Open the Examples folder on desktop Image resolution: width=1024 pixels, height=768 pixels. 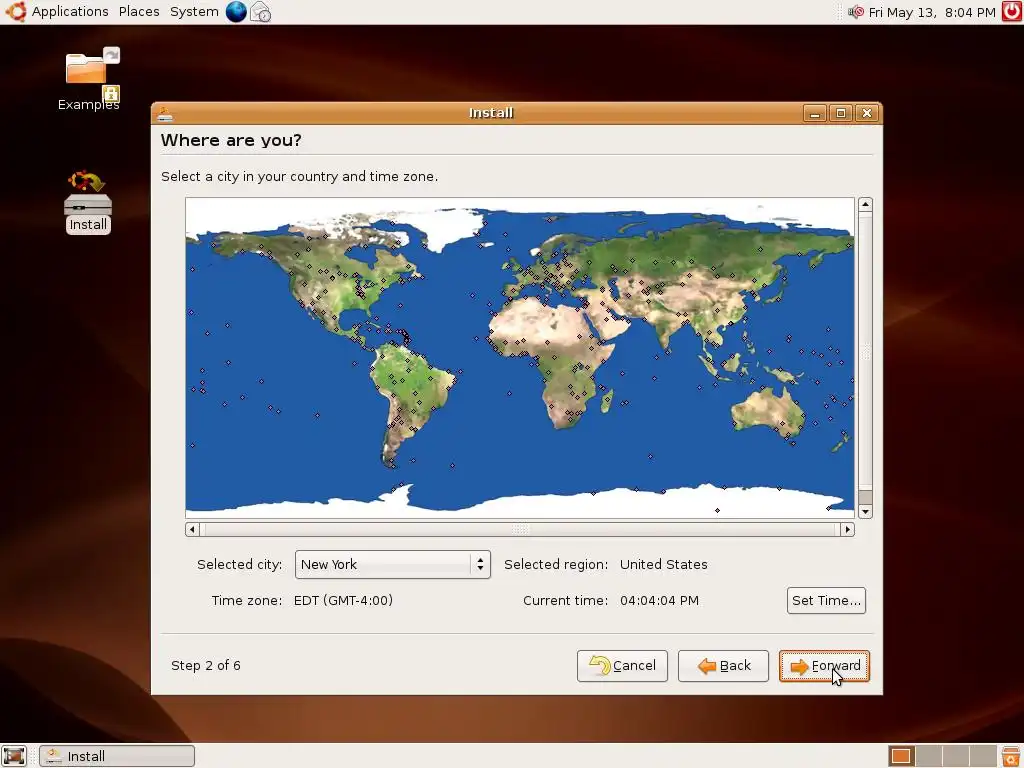[89, 78]
